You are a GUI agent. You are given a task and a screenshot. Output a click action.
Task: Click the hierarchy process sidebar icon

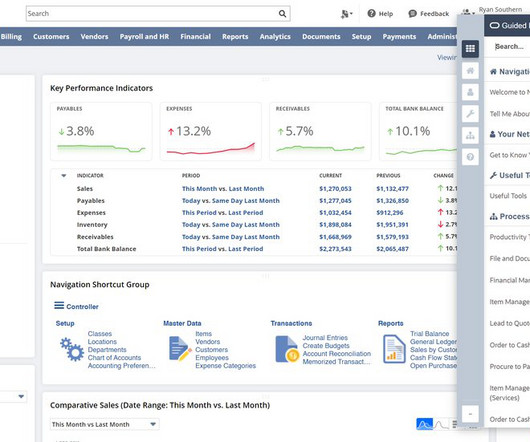point(470,136)
